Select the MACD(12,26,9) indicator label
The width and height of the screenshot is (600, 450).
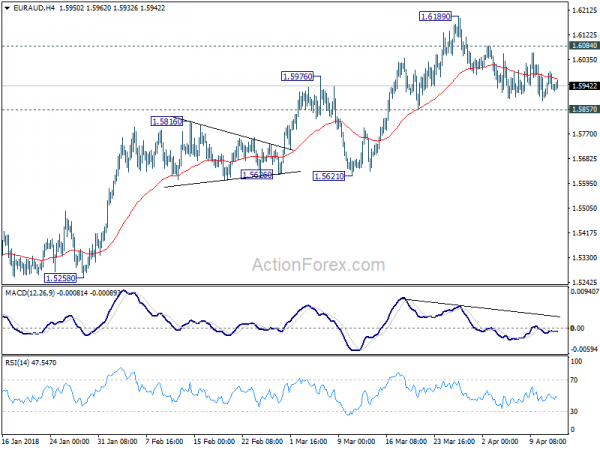pyautogui.click(x=30, y=293)
